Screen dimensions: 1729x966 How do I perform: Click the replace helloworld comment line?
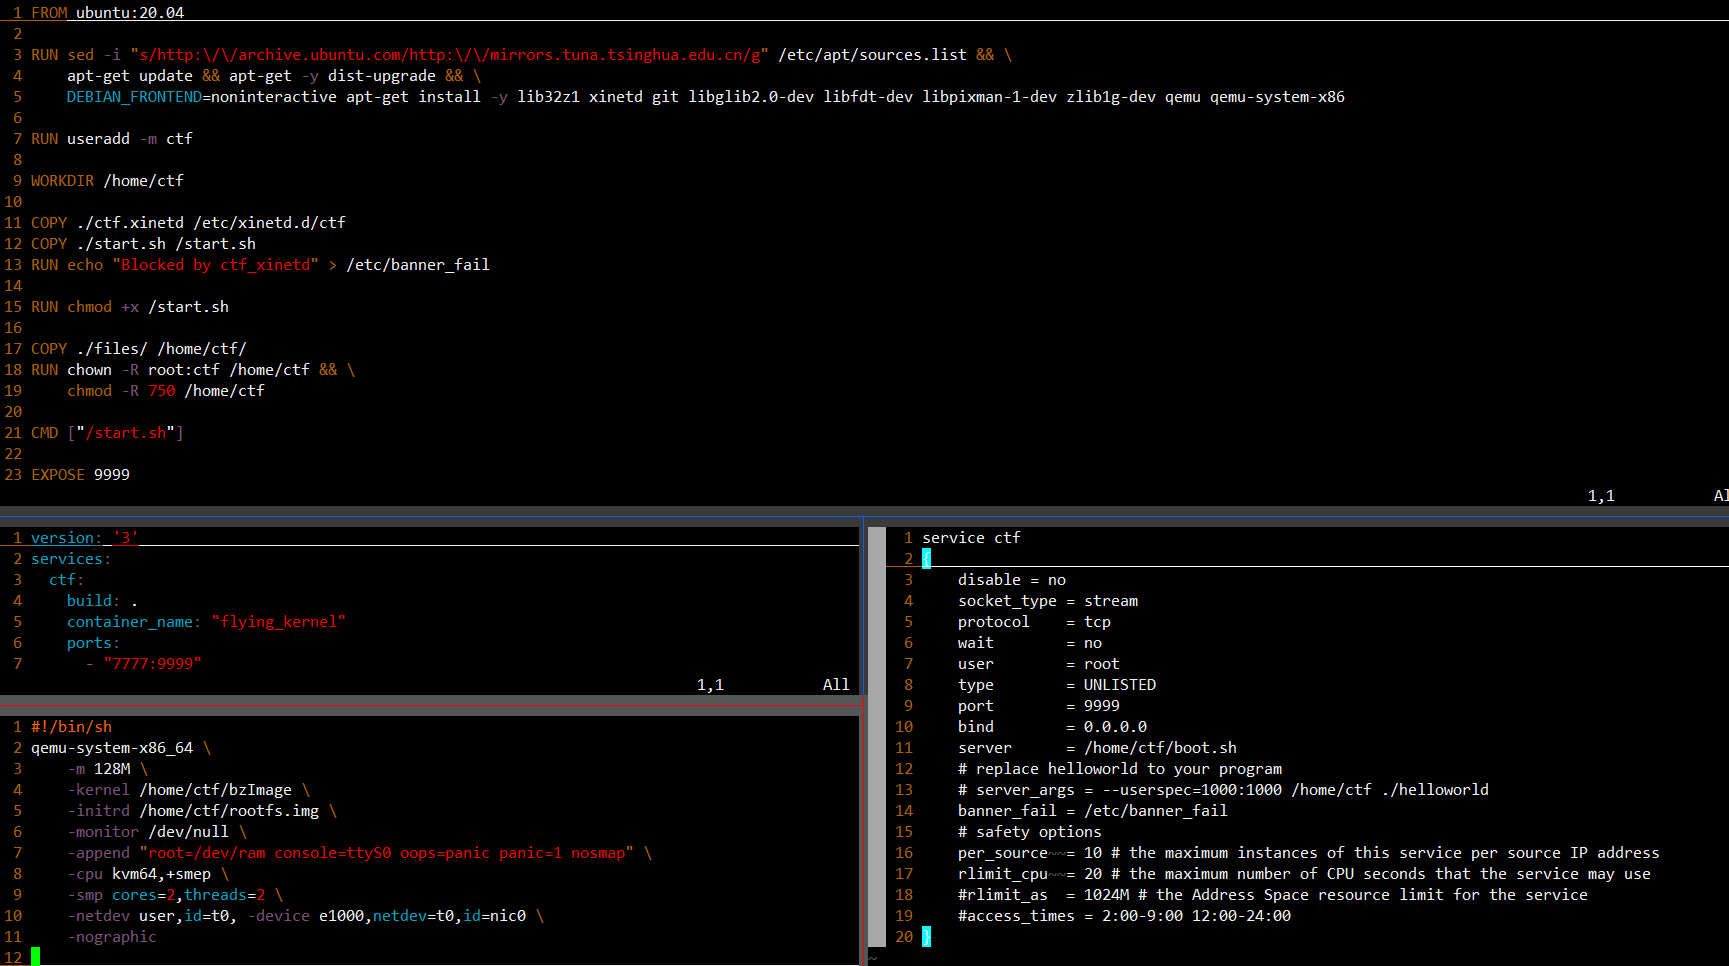point(1120,769)
